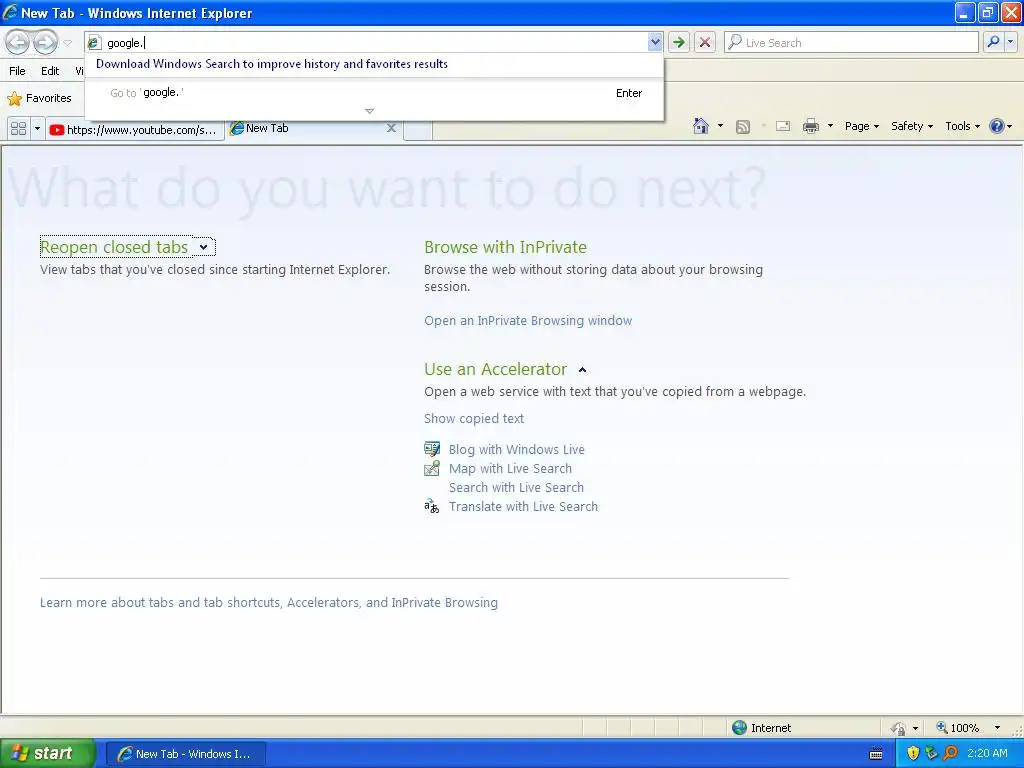Click the Print icon
Screen dimensions: 1024x768
[810, 126]
